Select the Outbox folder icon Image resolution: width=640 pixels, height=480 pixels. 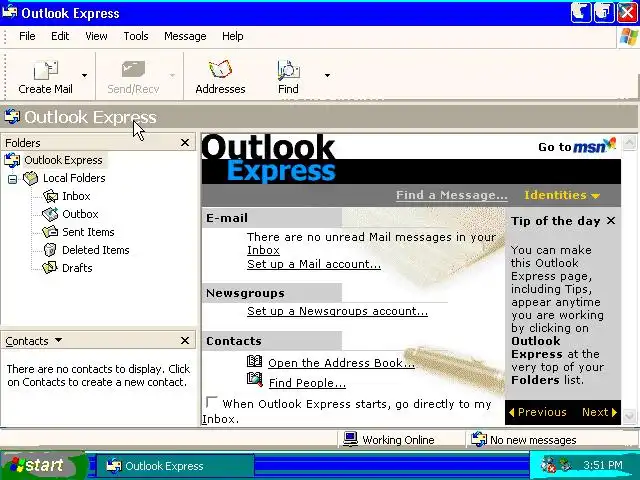pos(51,214)
